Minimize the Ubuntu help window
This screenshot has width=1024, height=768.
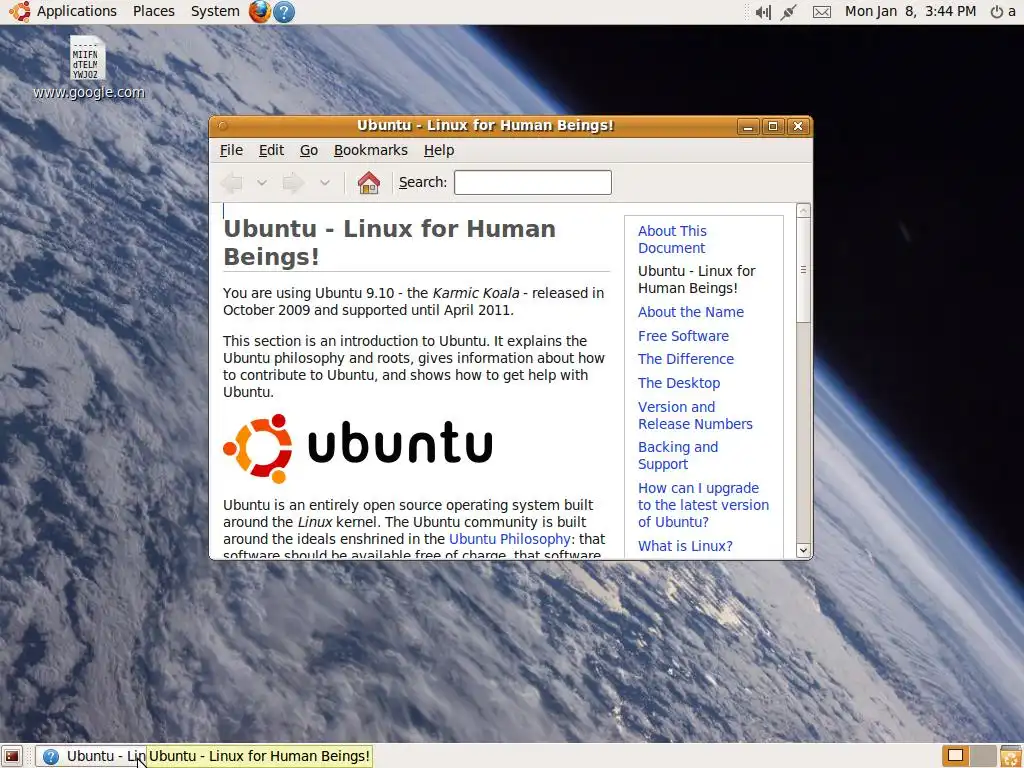click(748, 126)
